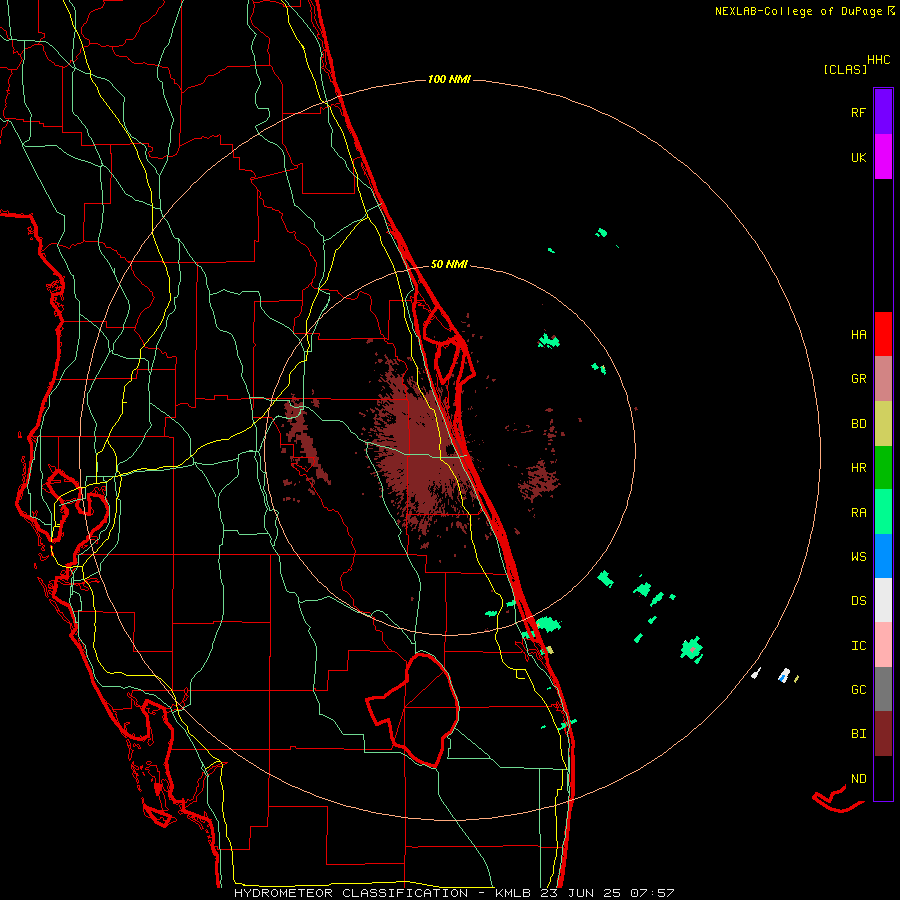The width and height of the screenshot is (900, 900).
Task: Click the "100 NMI" range ring label
Action: (x=449, y=79)
